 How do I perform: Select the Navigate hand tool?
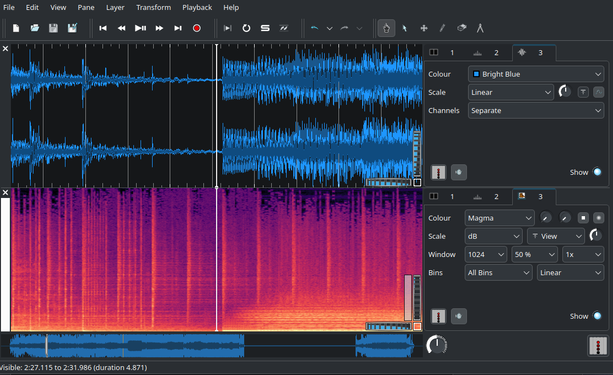pyautogui.click(x=386, y=28)
